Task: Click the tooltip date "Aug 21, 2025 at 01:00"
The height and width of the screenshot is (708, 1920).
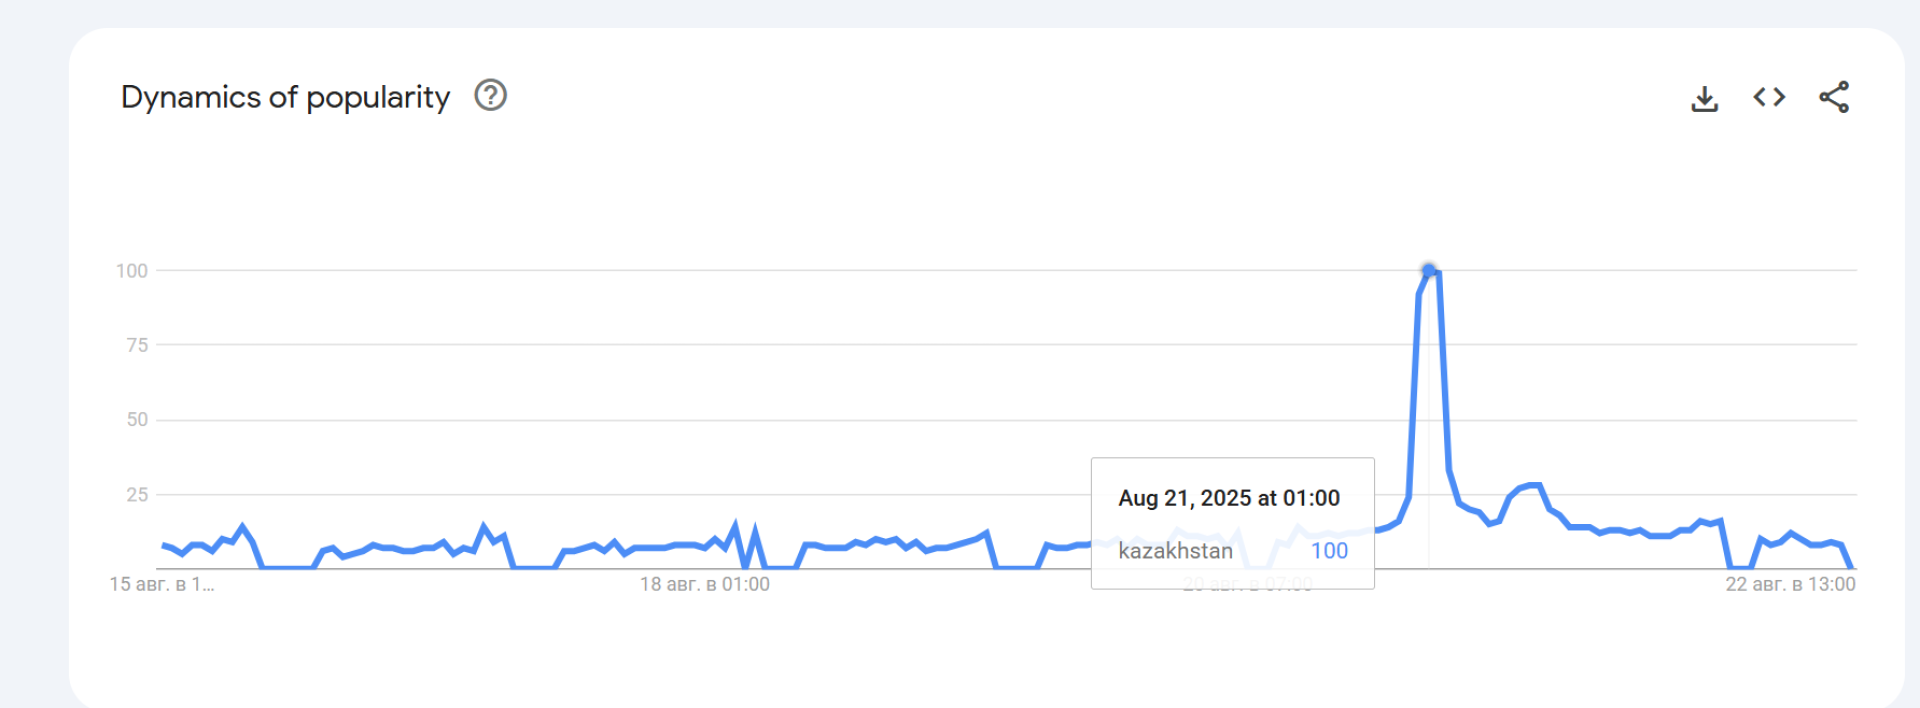Action: click(1229, 498)
